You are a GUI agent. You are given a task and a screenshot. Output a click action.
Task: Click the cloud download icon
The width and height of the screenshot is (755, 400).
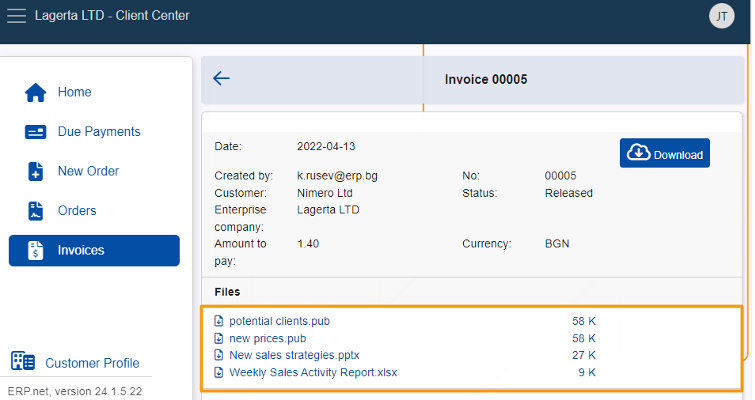(x=638, y=153)
